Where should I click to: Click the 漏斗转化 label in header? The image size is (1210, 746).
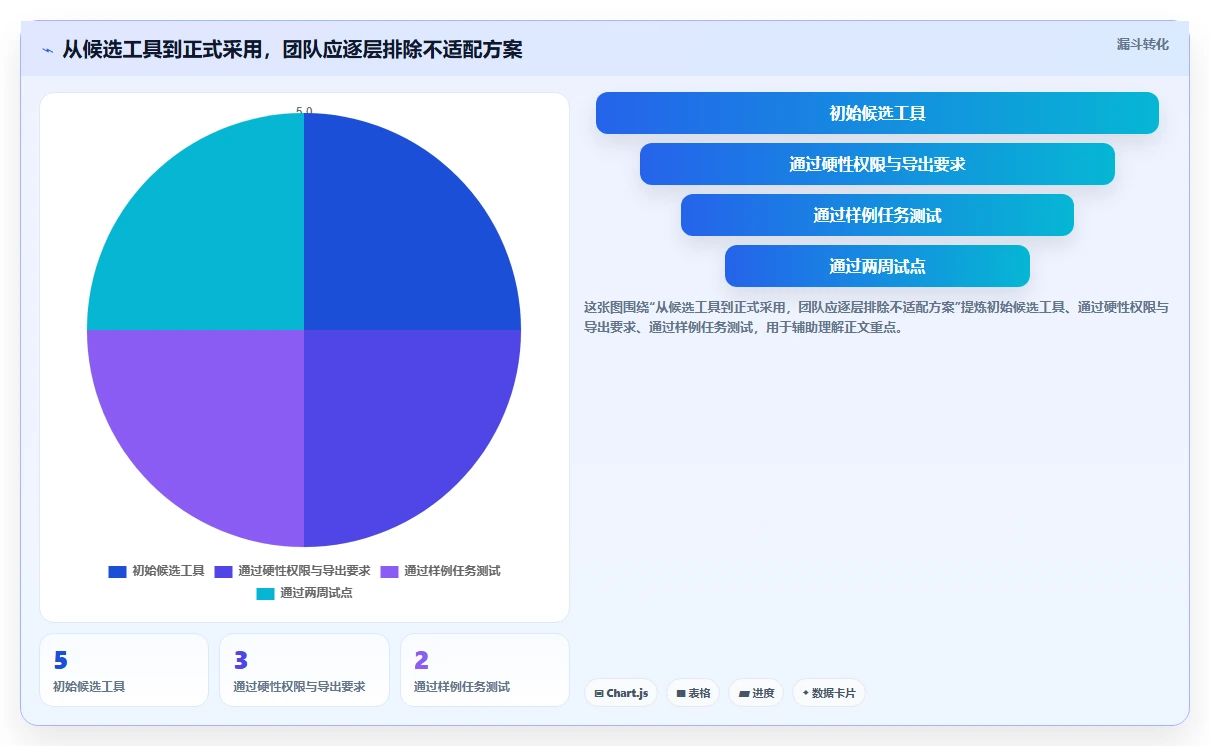click(x=1142, y=44)
